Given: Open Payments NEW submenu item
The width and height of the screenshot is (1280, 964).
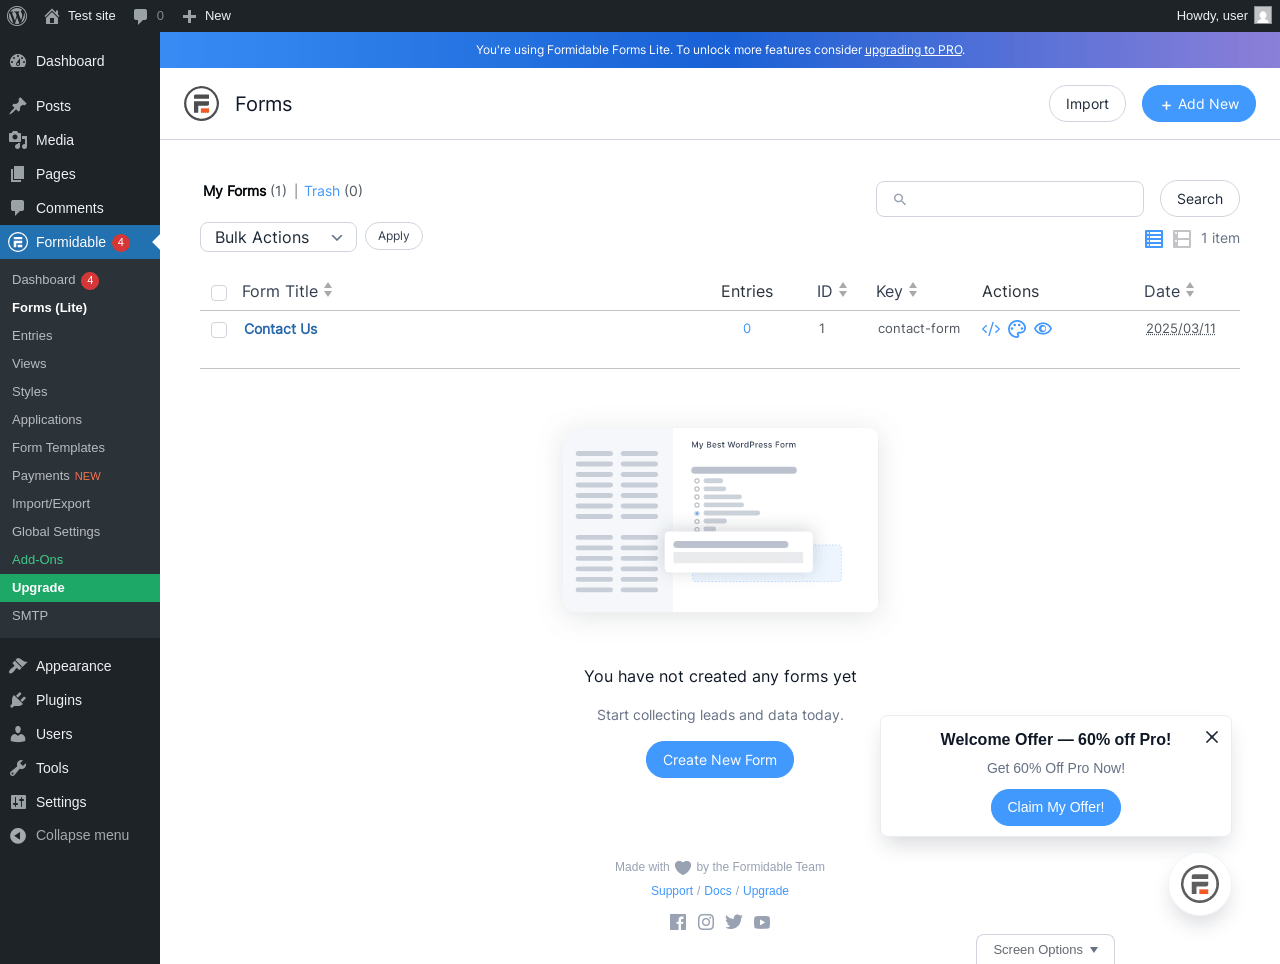Looking at the screenshot, I should pyautogui.click(x=80, y=476).
